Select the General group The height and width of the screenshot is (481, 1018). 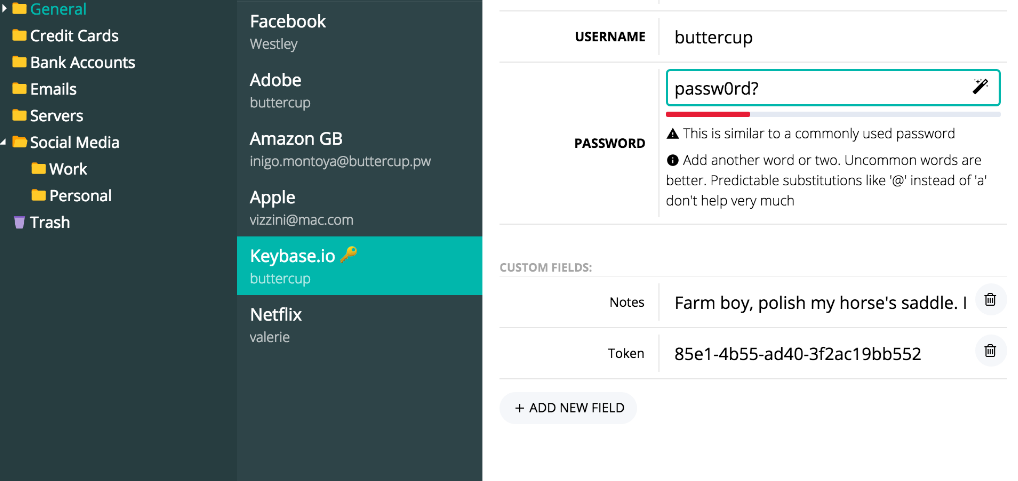[58, 9]
